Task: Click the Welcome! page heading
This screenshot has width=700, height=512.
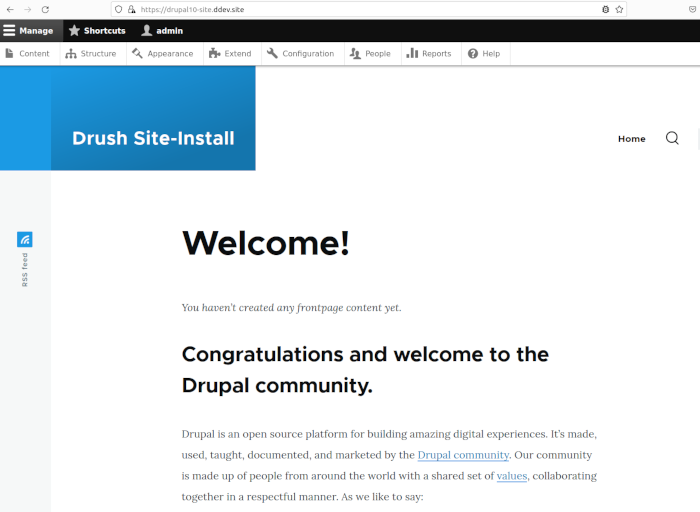Action: pyautogui.click(x=266, y=243)
